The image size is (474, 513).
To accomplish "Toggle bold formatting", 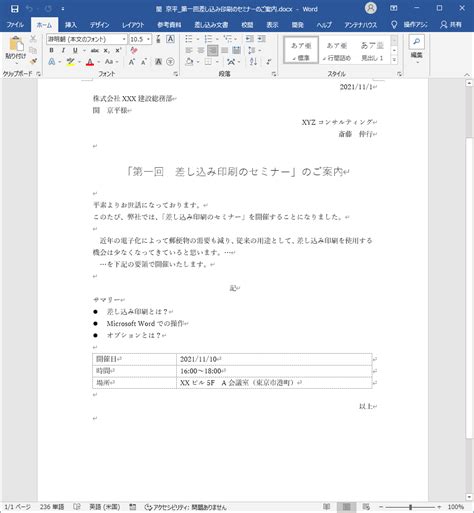I will (51, 50).
